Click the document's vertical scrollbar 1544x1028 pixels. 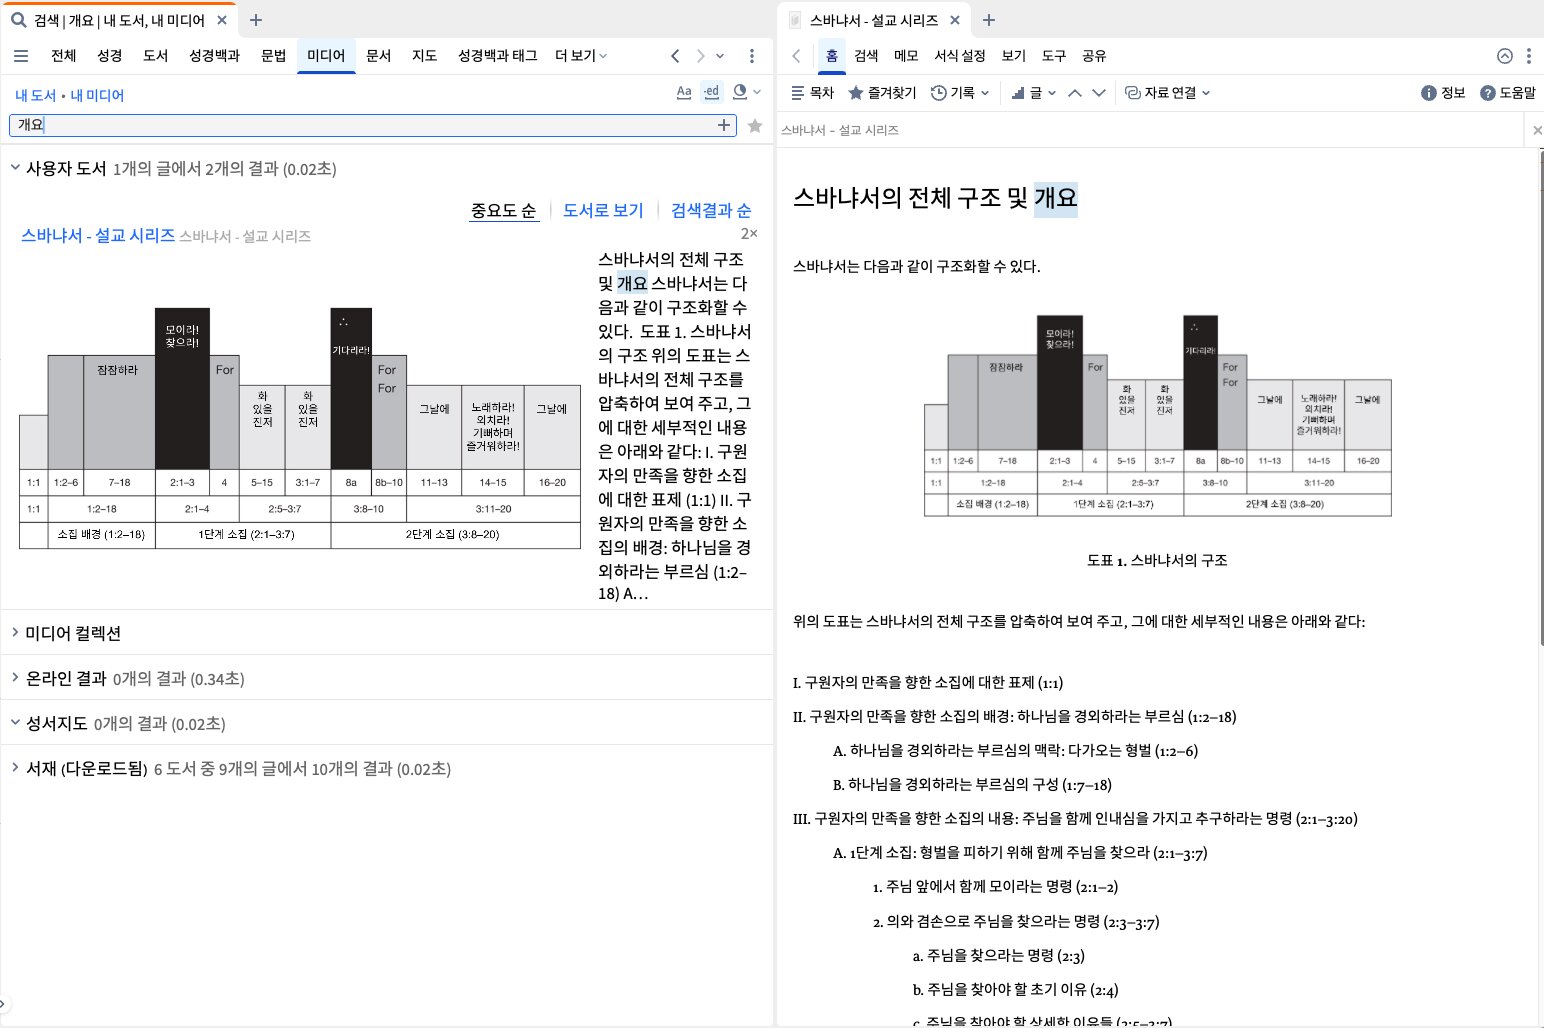pyautogui.click(x=1541, y=398)
